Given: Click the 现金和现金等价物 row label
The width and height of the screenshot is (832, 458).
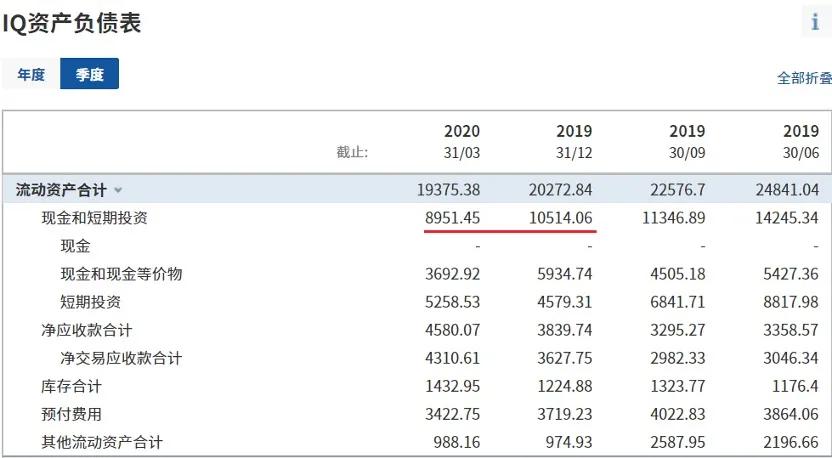Looking at the screenshot, I should pos(121,273).
